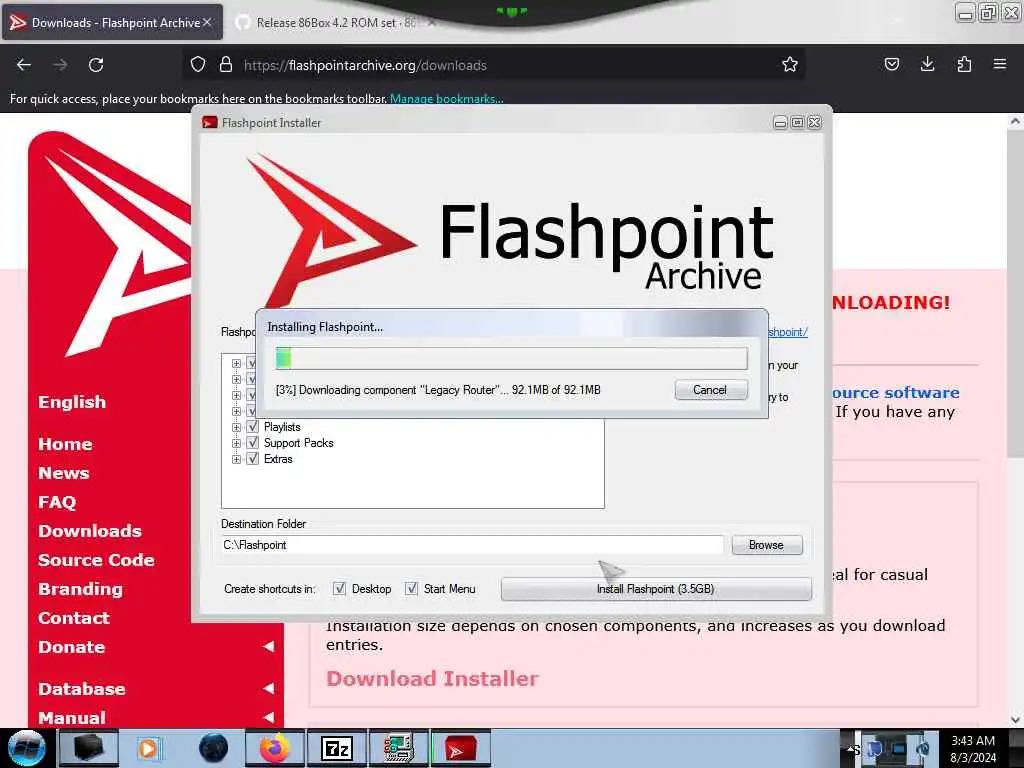The width and height of the screenshot is (1024, 768).
Task: Expand the Donate sidebar arrow
Action: click(x=268, y=647)
